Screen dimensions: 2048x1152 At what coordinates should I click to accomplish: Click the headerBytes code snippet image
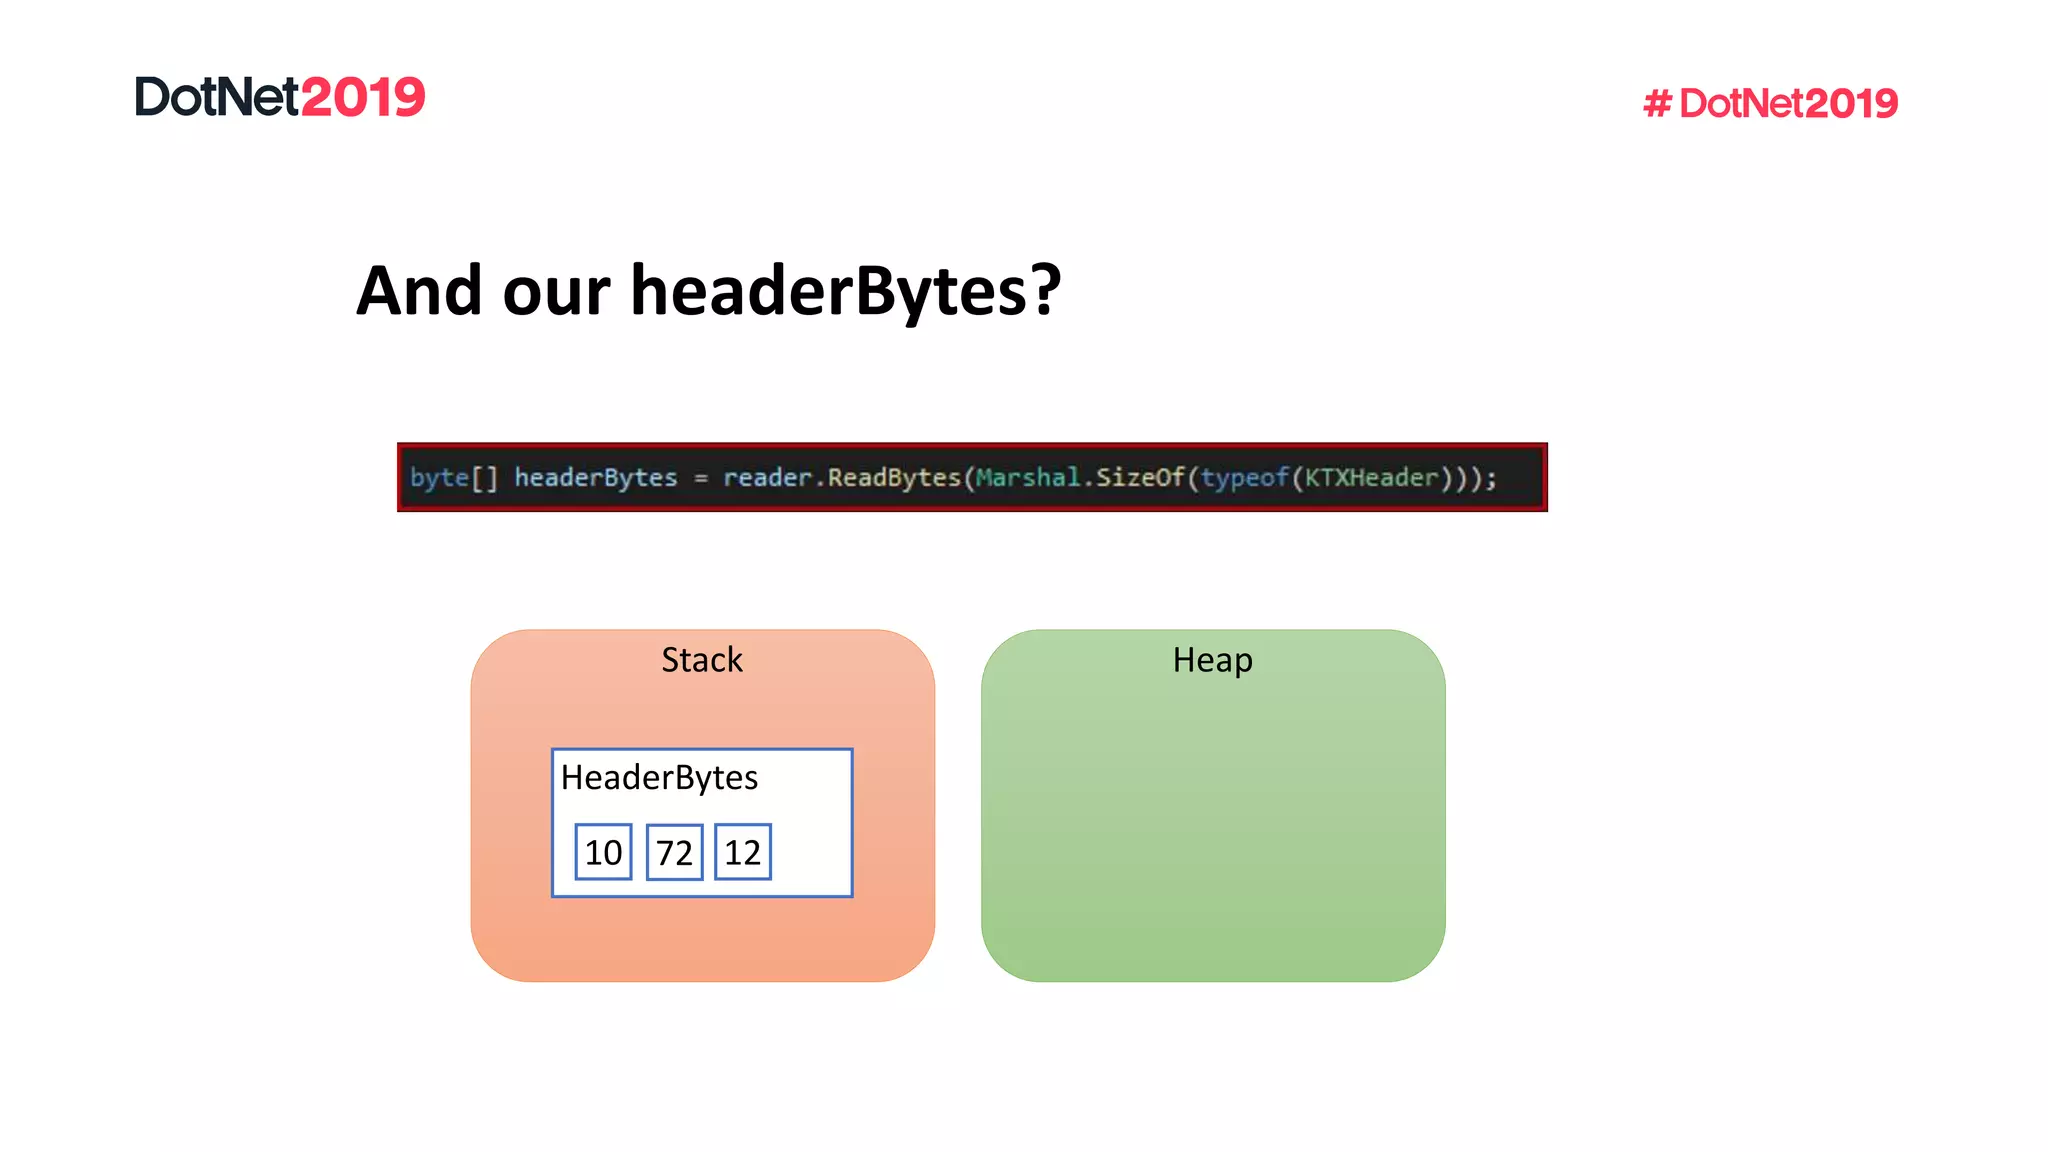[x=972, y=477]
